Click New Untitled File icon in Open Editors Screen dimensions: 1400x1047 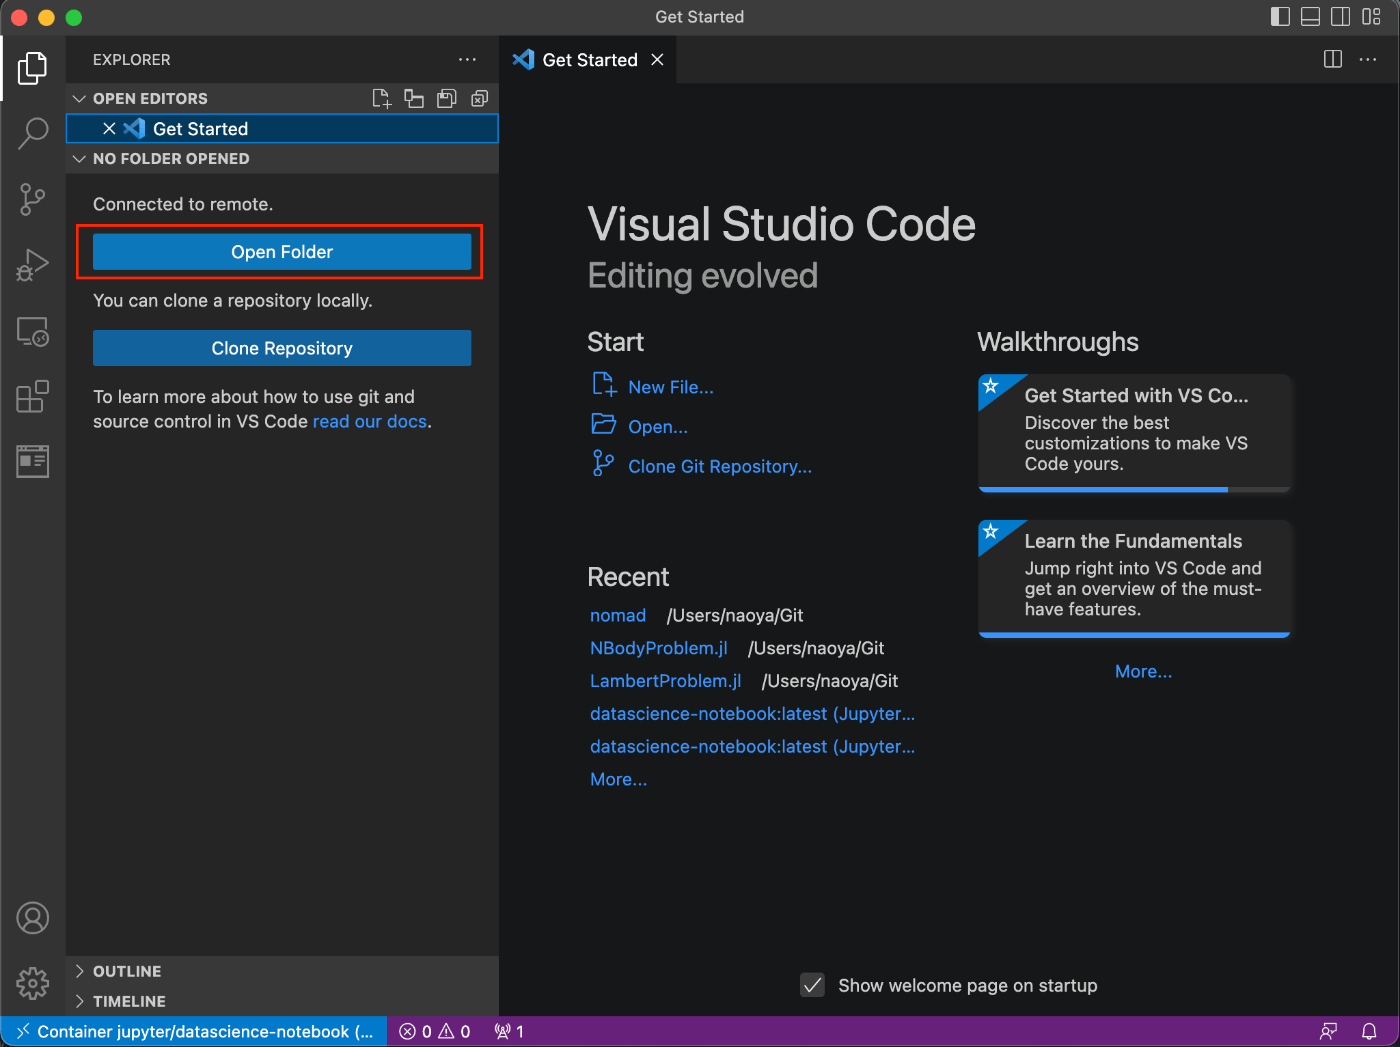[x=381, y=98]
